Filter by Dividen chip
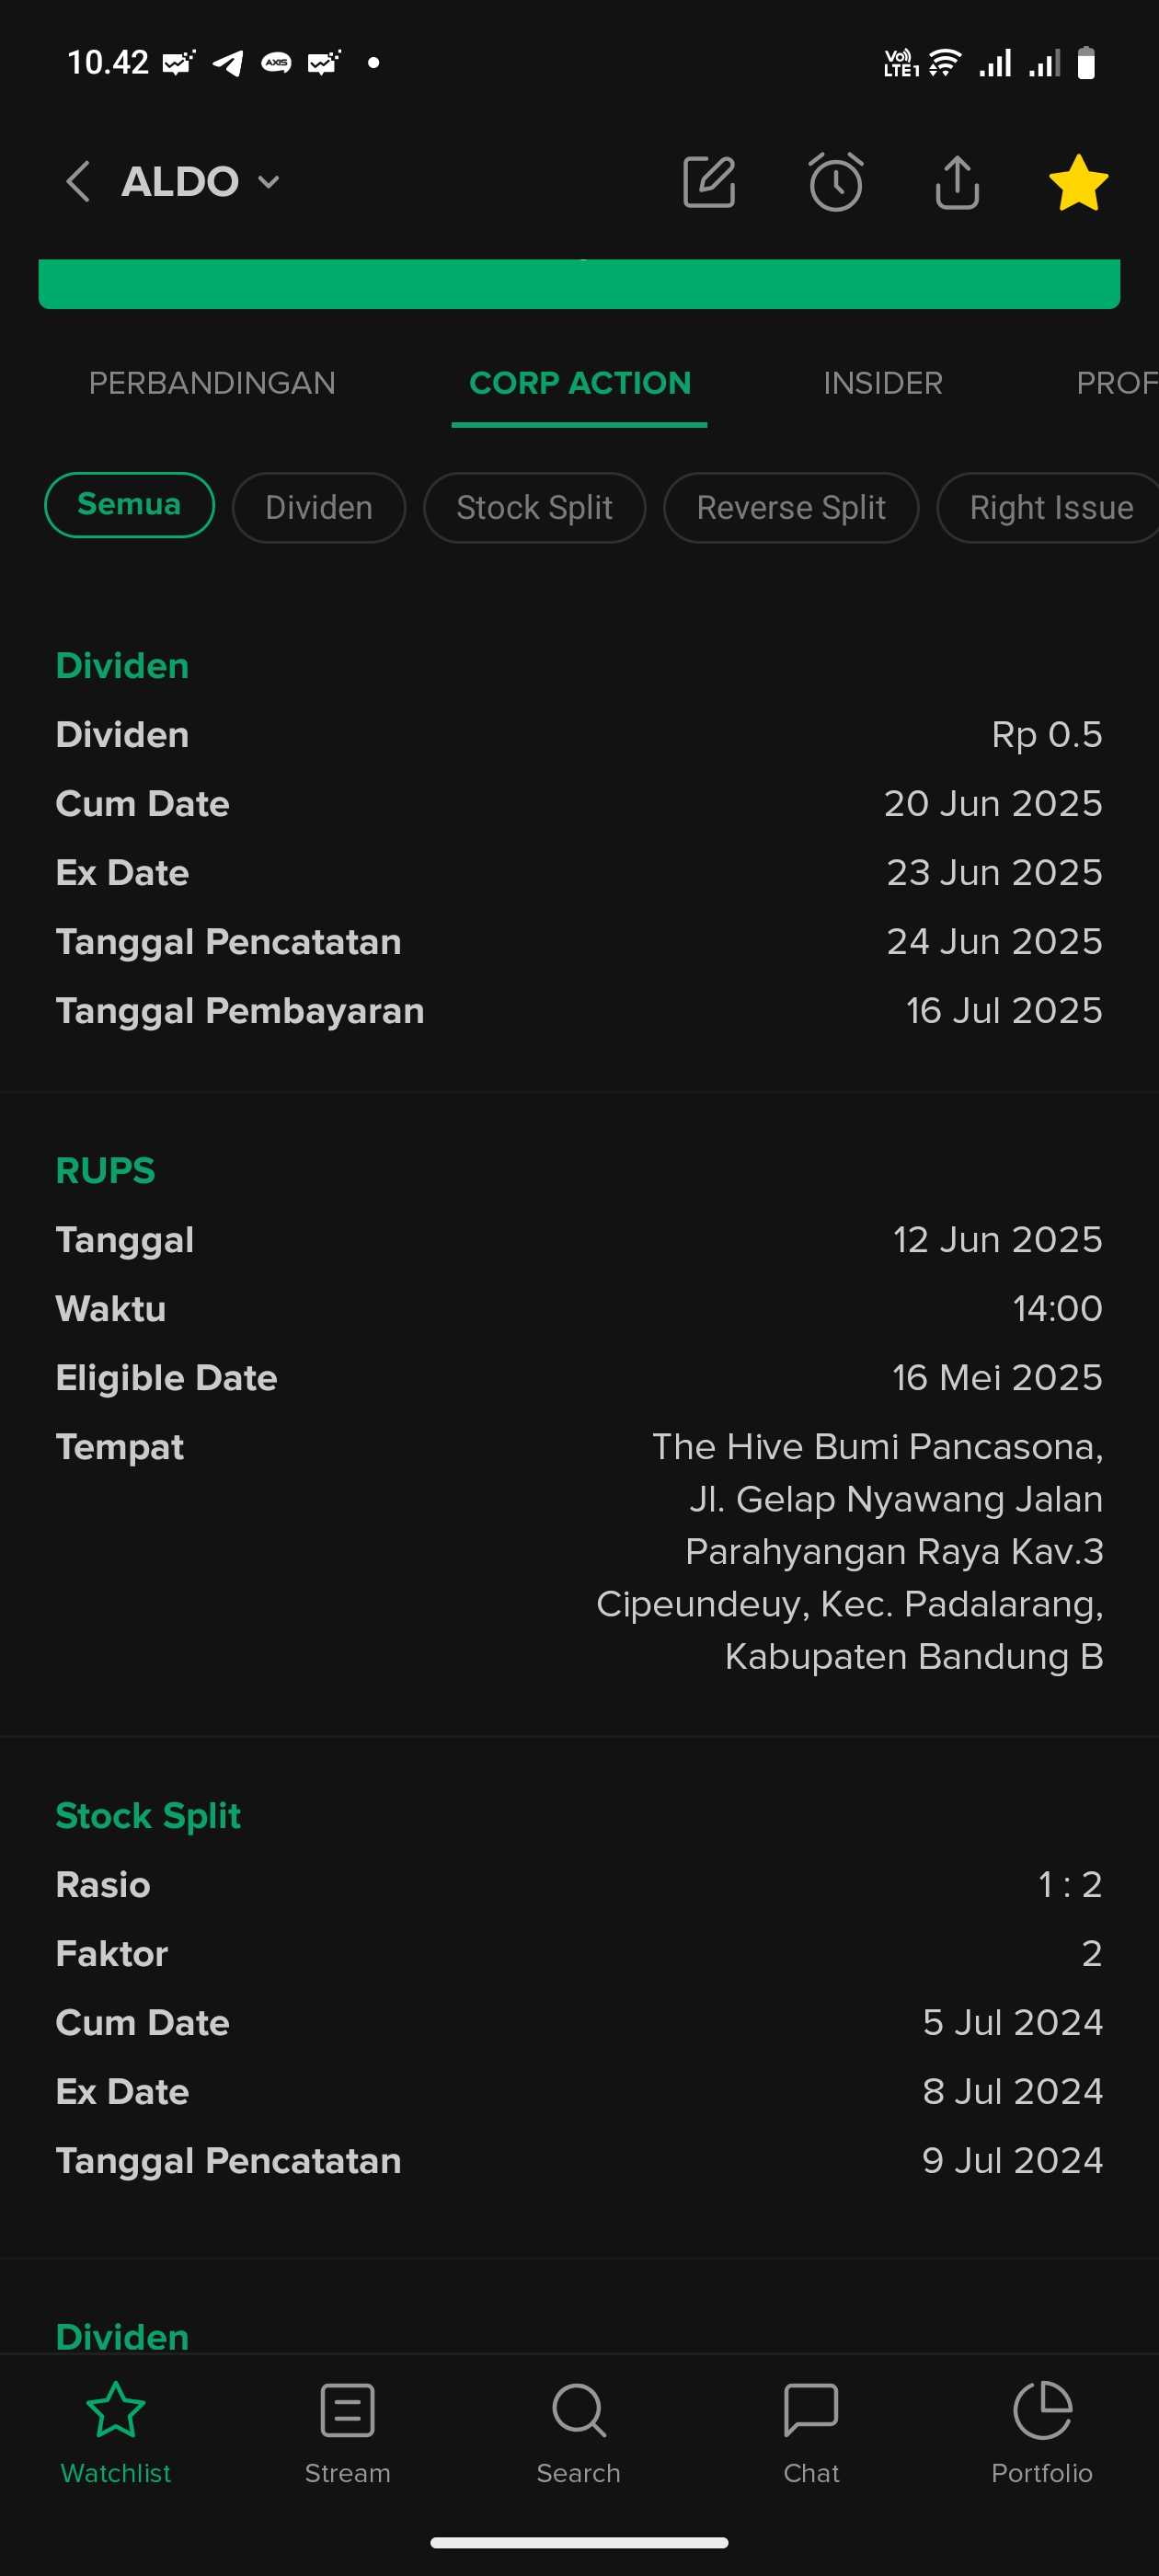Screen dimensions: 1159x2576 click(319, 508)
